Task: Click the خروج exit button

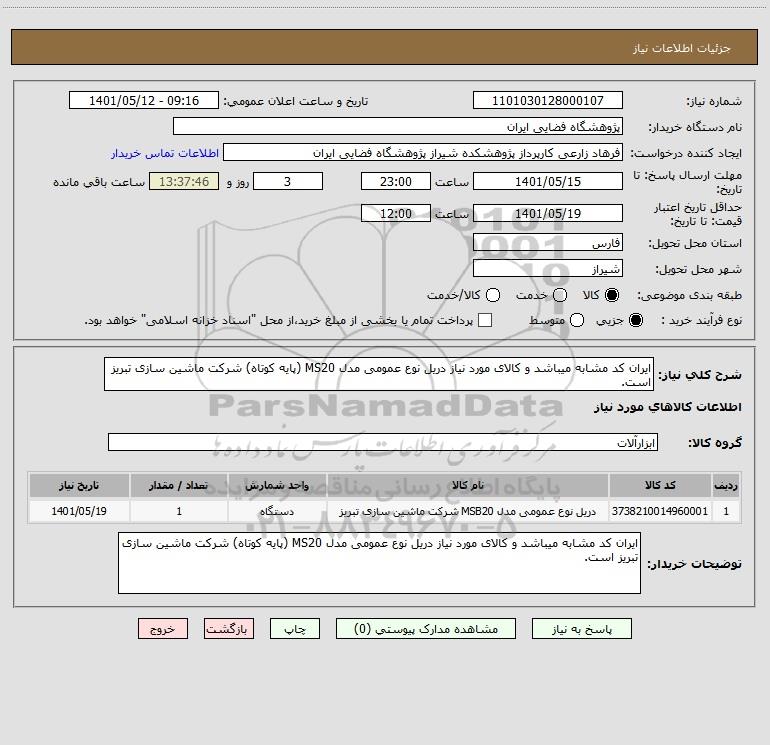Action: click(163, 629)
